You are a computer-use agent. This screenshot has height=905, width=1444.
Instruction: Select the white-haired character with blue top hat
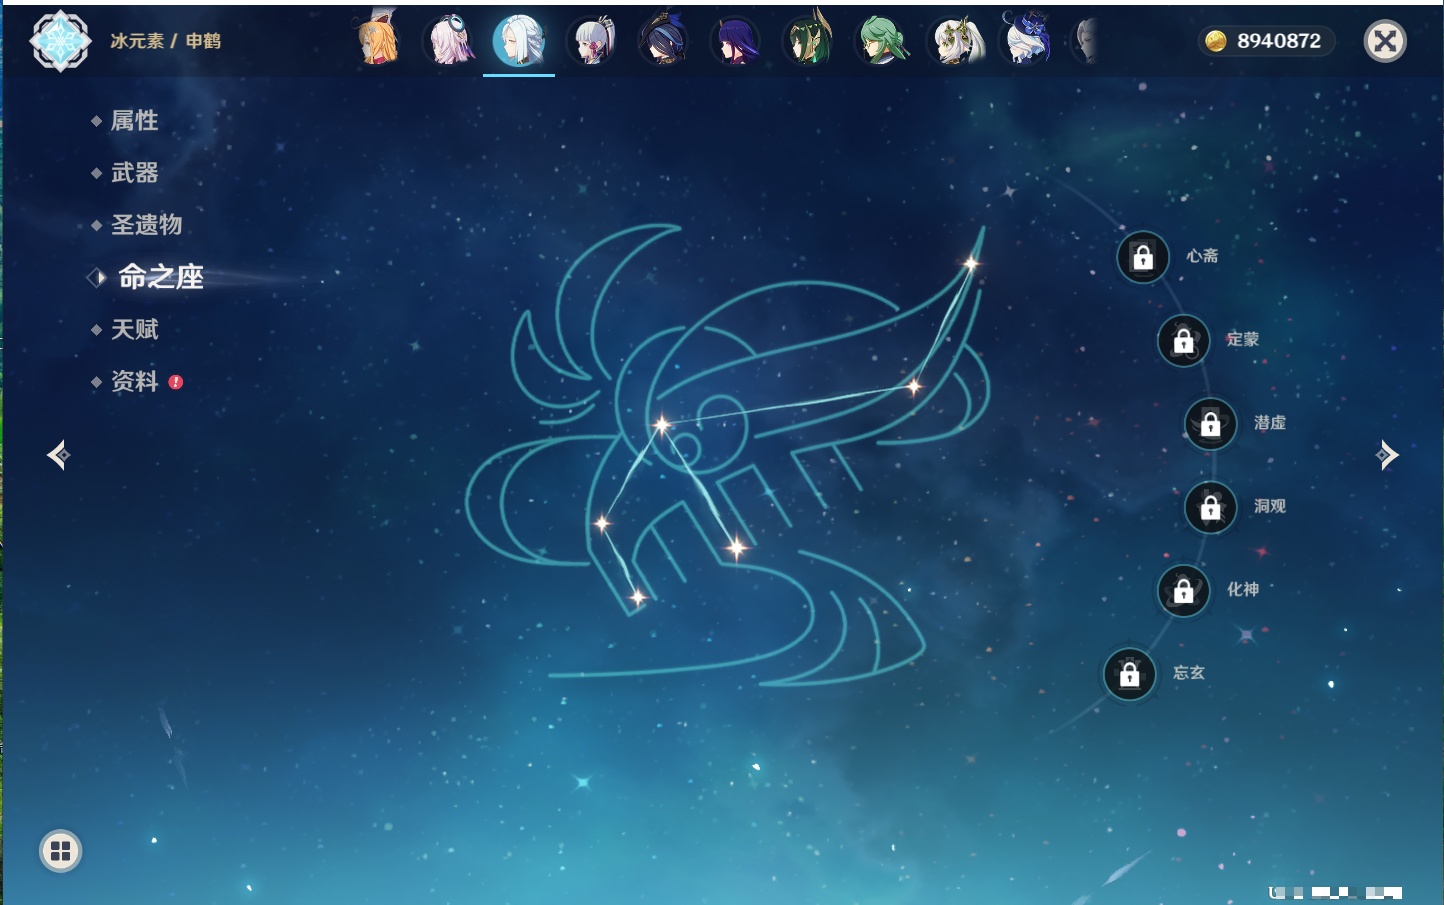1026,40
